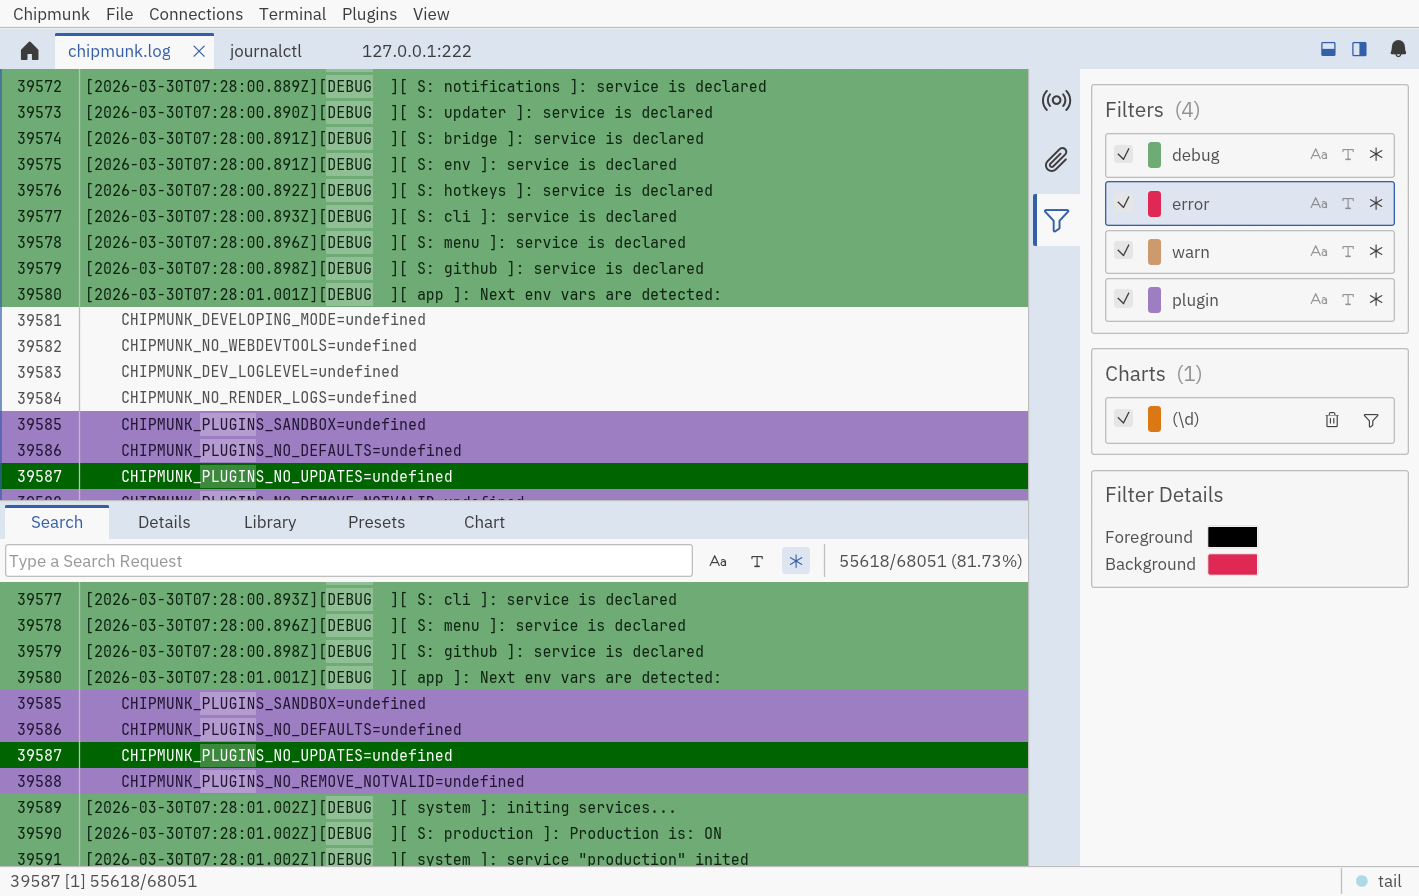
Task: Disable the warn filter checkbox
Action: tap(1124, 251)
